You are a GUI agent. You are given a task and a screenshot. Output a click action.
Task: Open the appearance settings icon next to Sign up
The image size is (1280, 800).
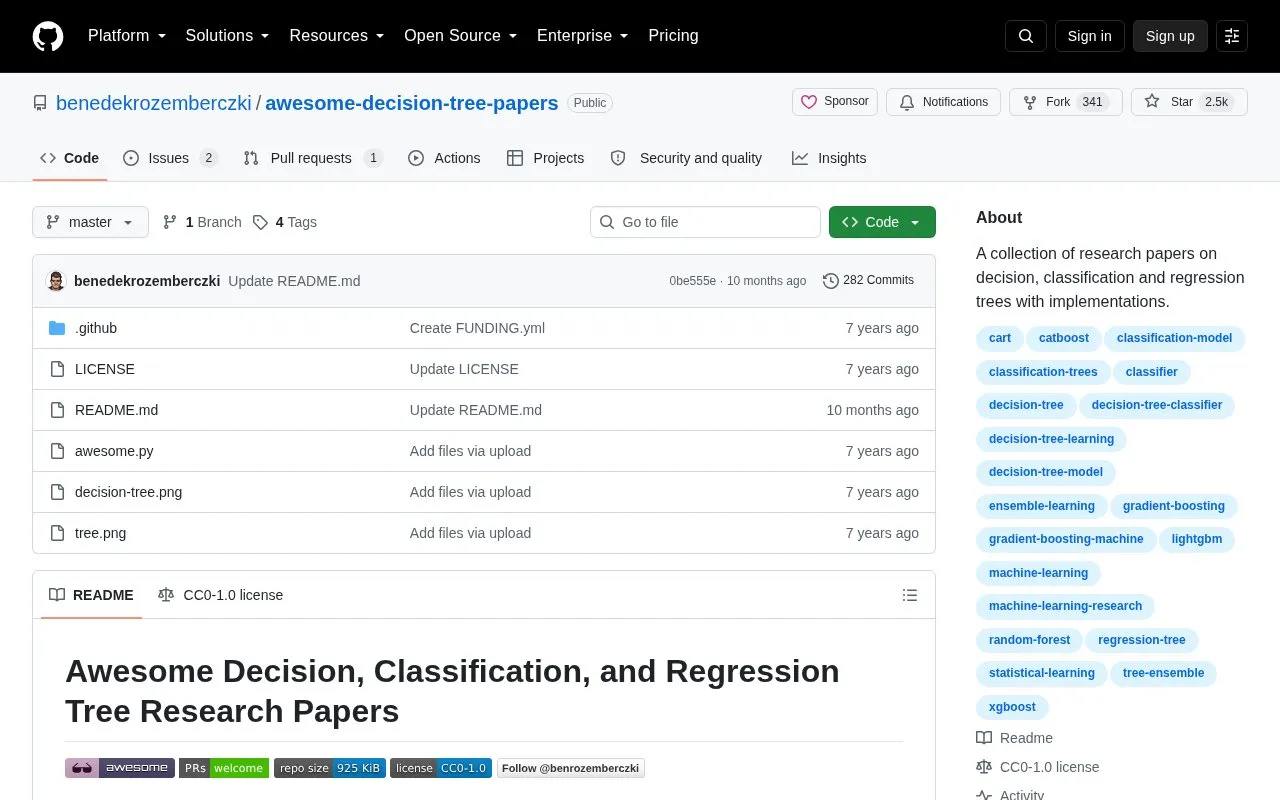1232,36
